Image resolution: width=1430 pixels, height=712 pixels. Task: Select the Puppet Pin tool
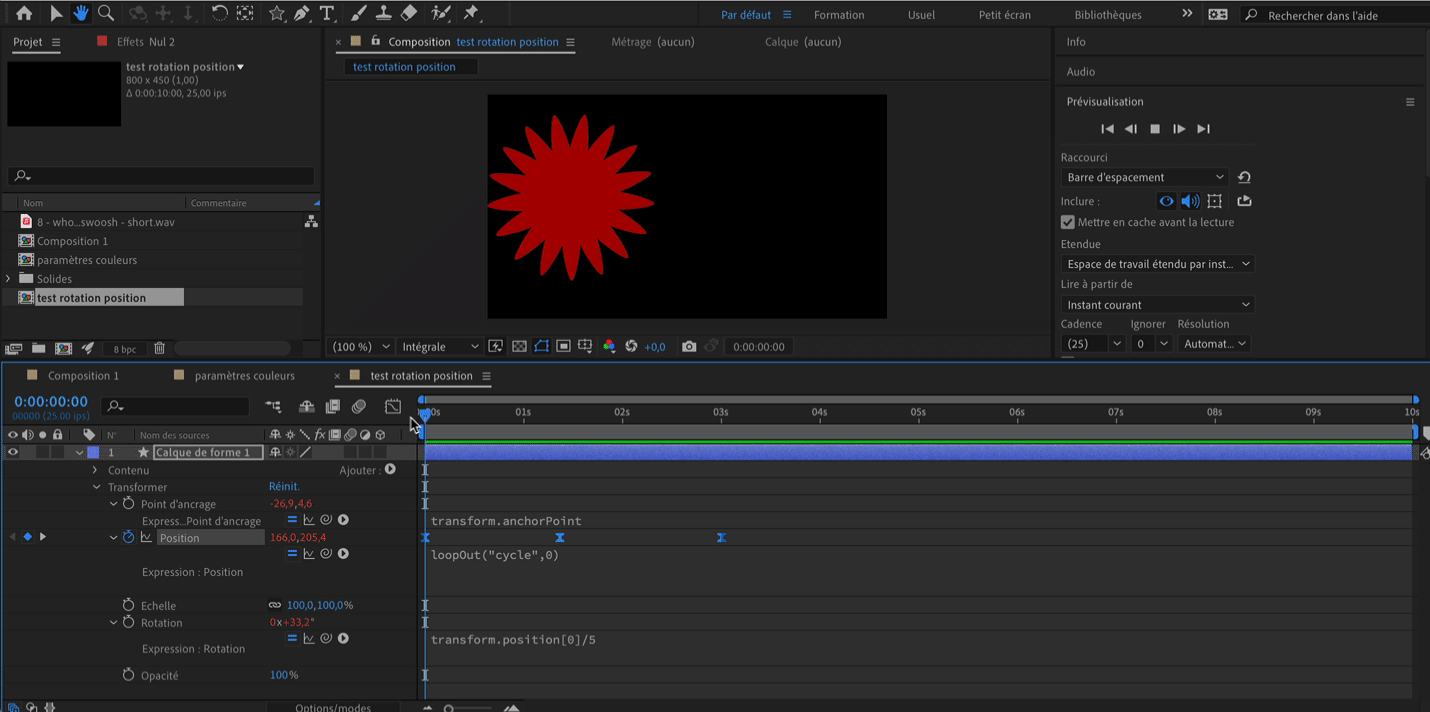click(471, 13)
